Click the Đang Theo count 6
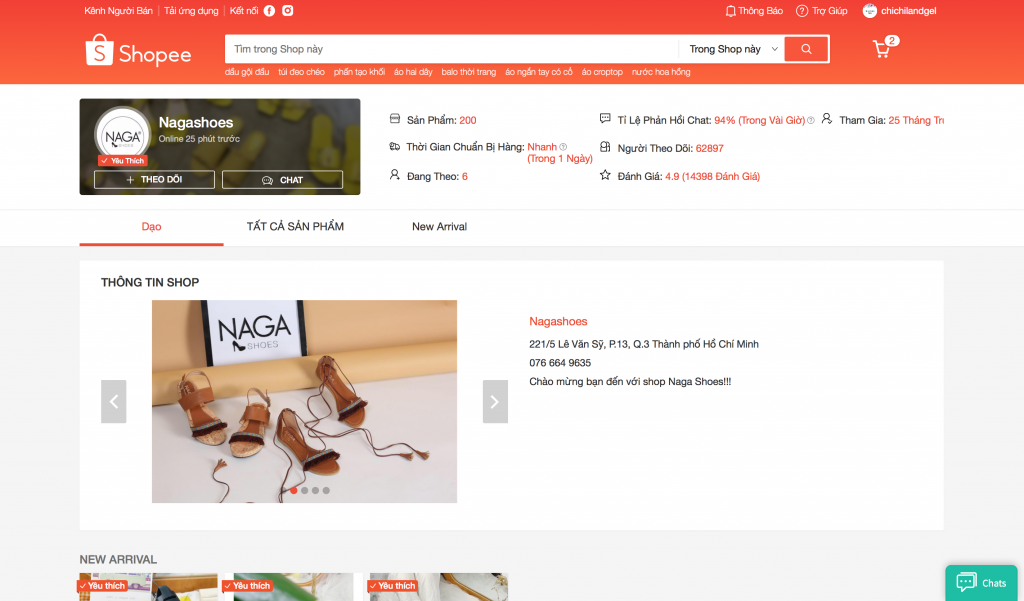 pos(464,176)
